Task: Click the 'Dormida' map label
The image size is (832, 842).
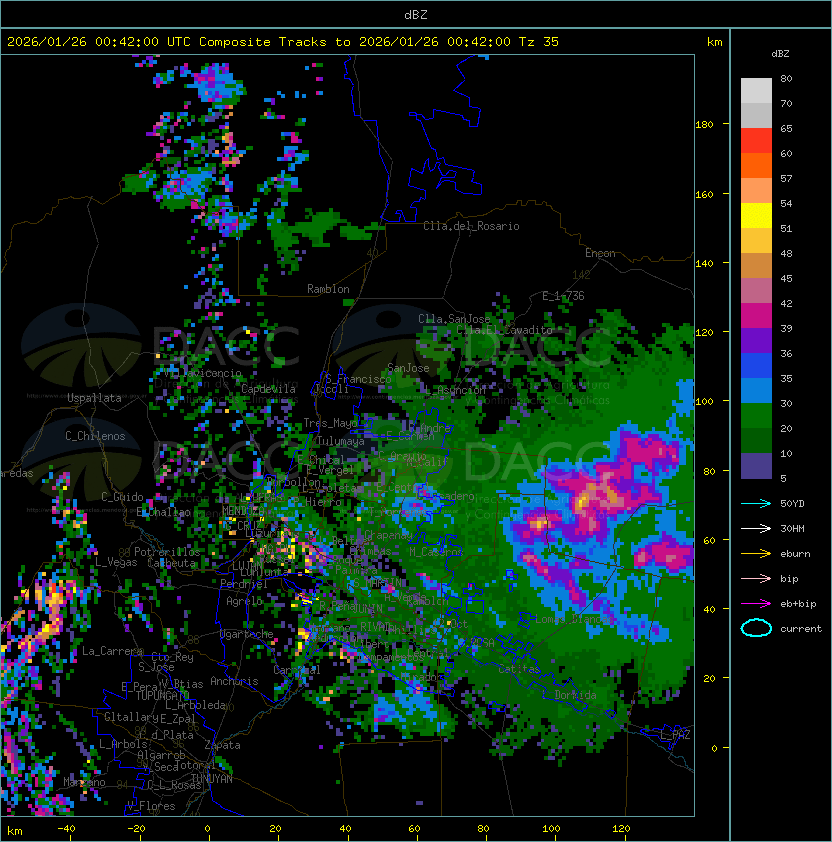Action: [x=575, y=695]
